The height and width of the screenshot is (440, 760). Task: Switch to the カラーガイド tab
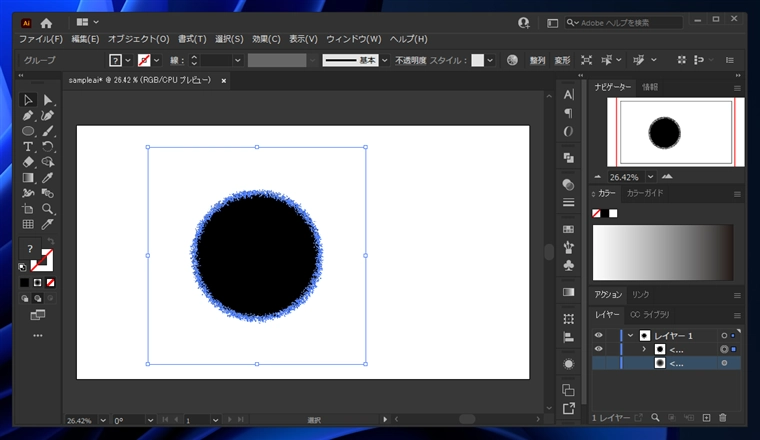(x=645, y=193)
